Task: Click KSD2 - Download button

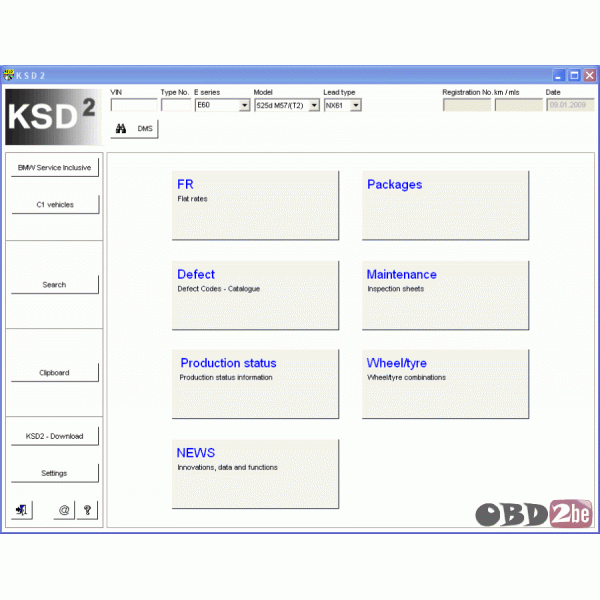Action: [x=55, y=436]
